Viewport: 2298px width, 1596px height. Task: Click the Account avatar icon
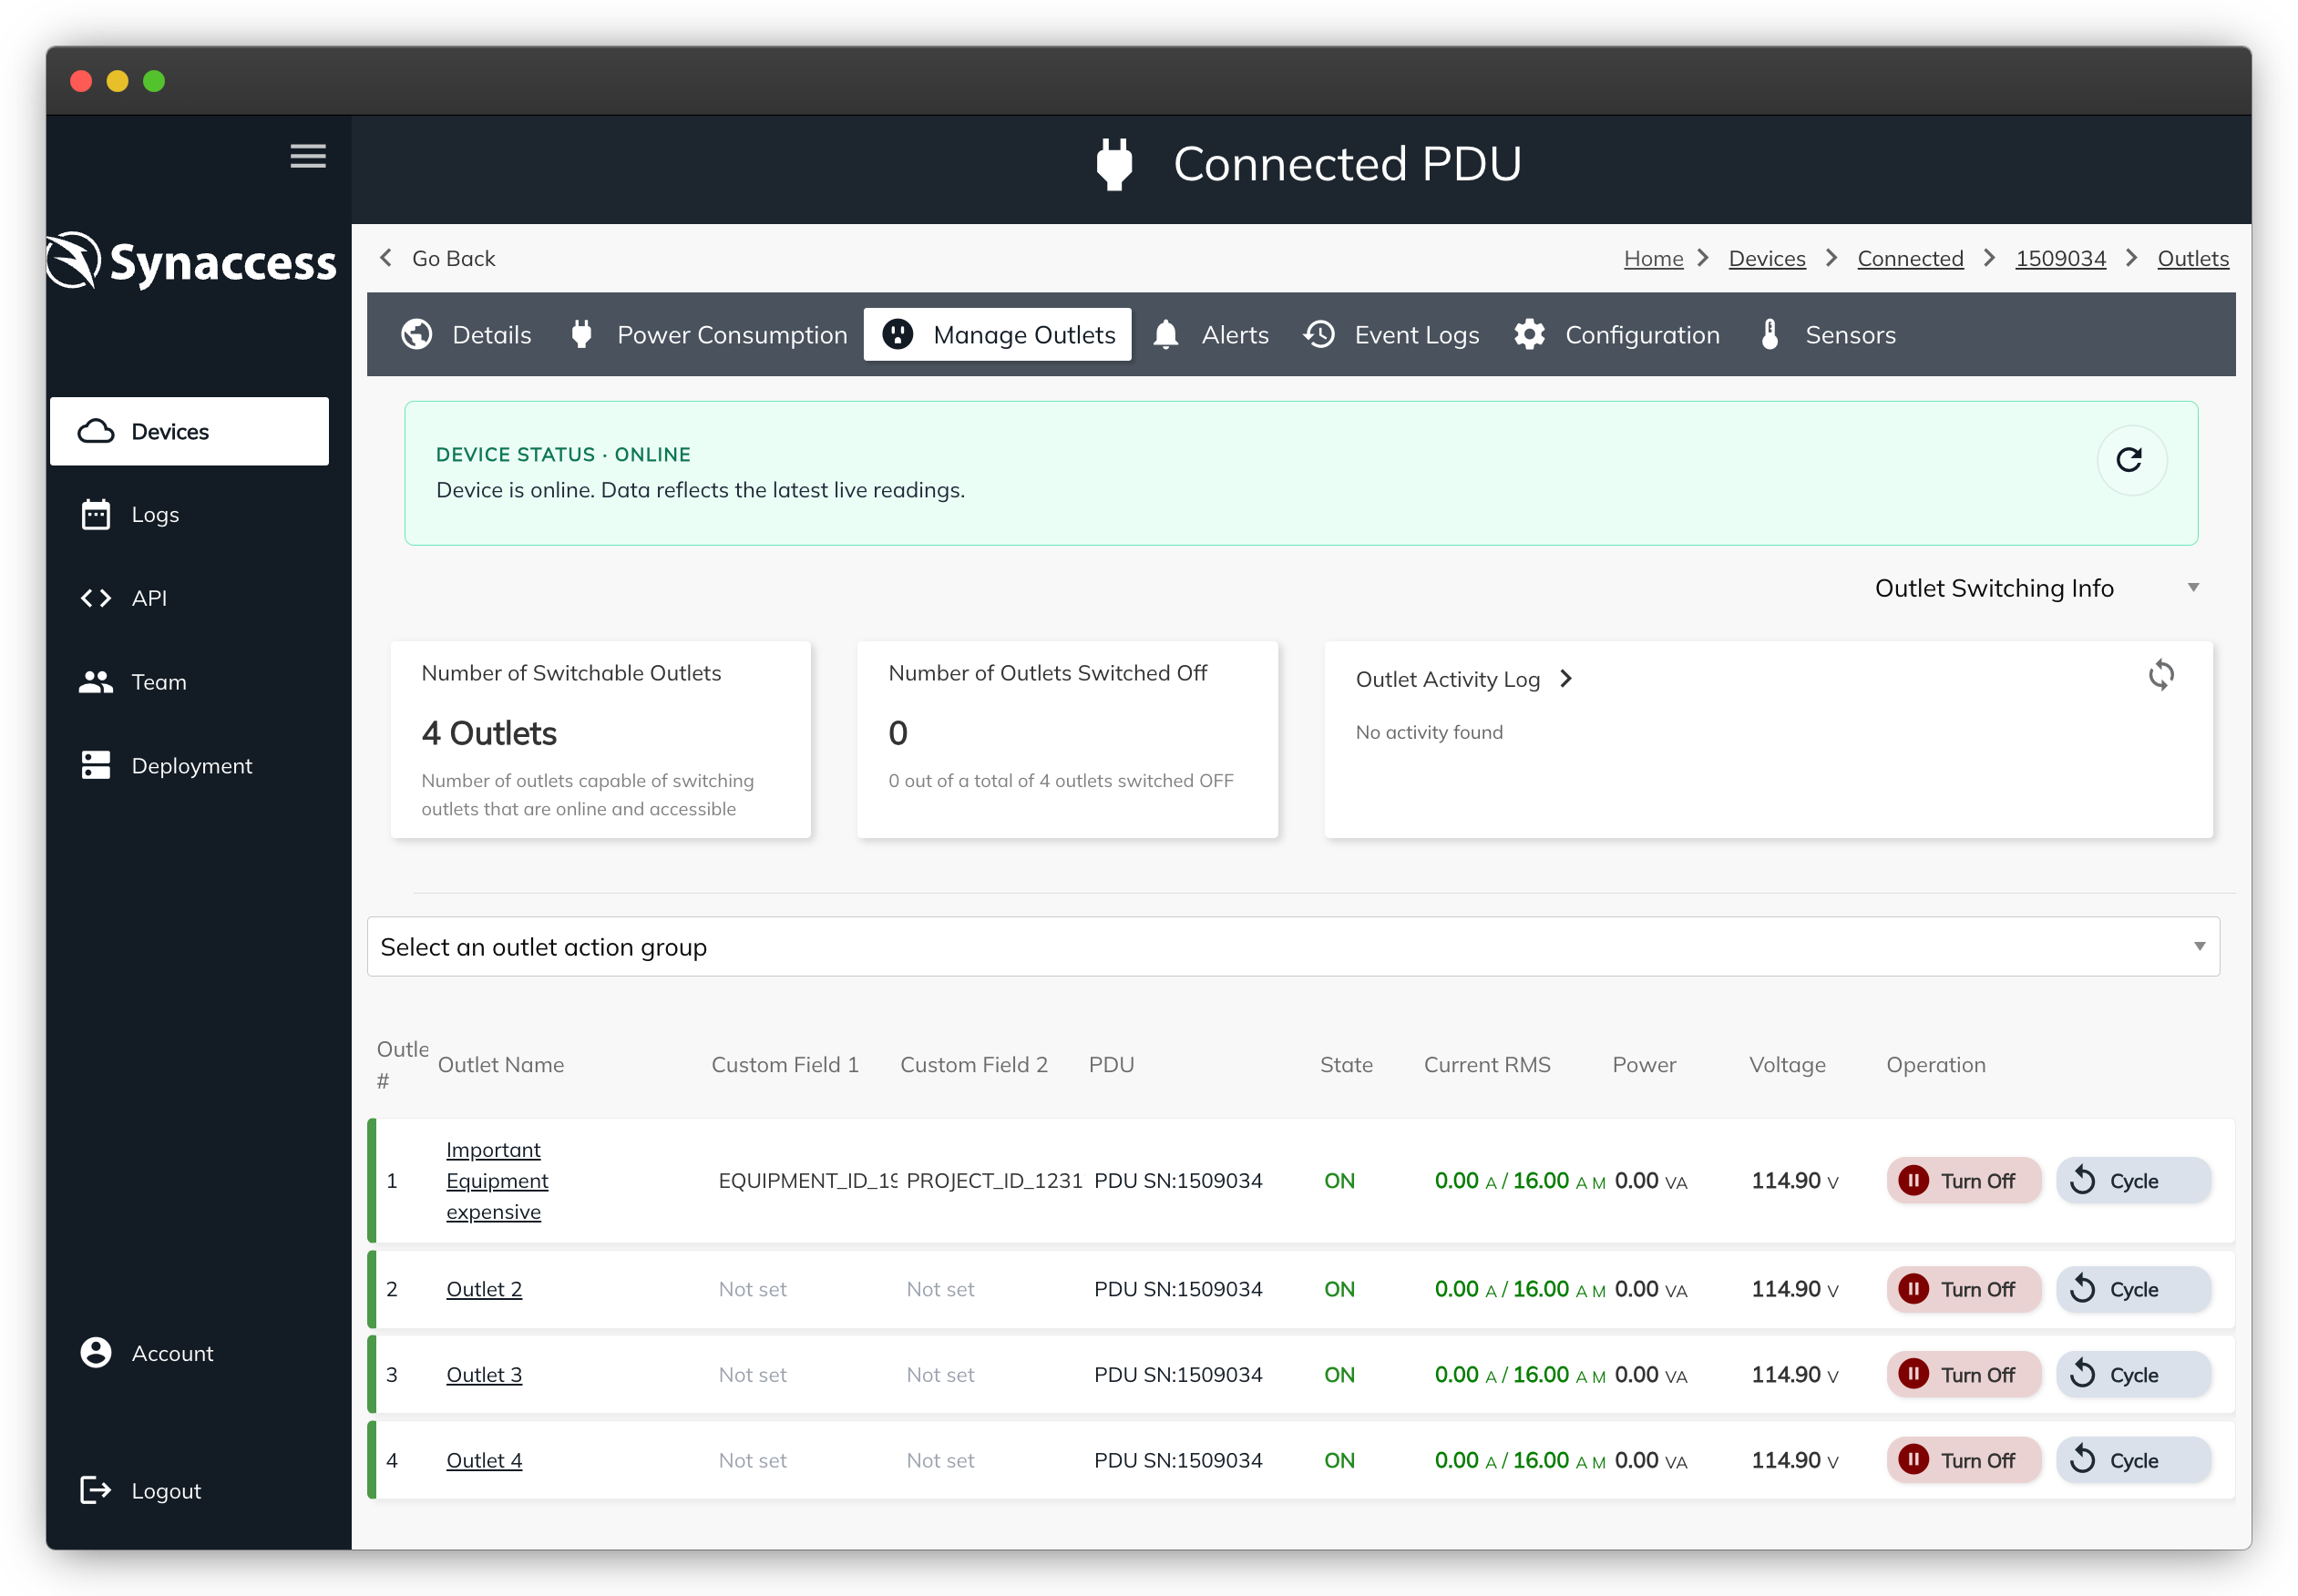(96, 1353)
